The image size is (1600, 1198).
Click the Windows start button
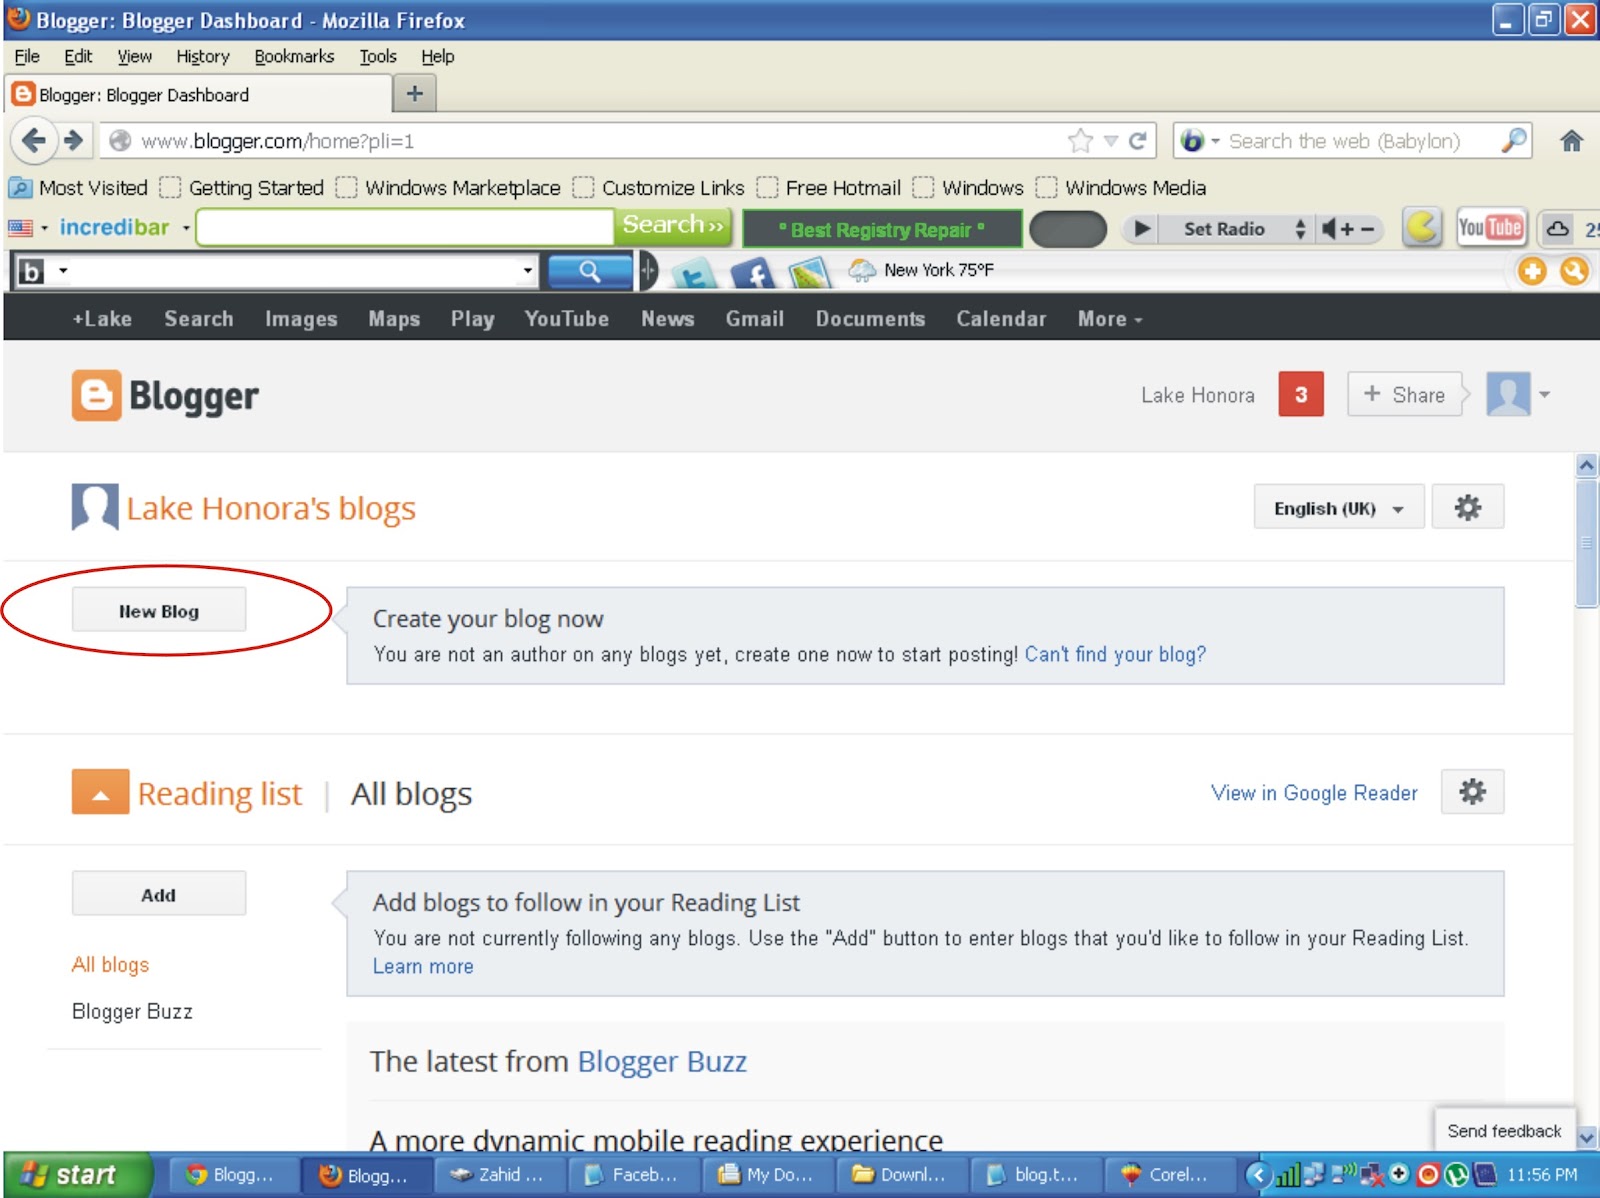(78, 1175)
